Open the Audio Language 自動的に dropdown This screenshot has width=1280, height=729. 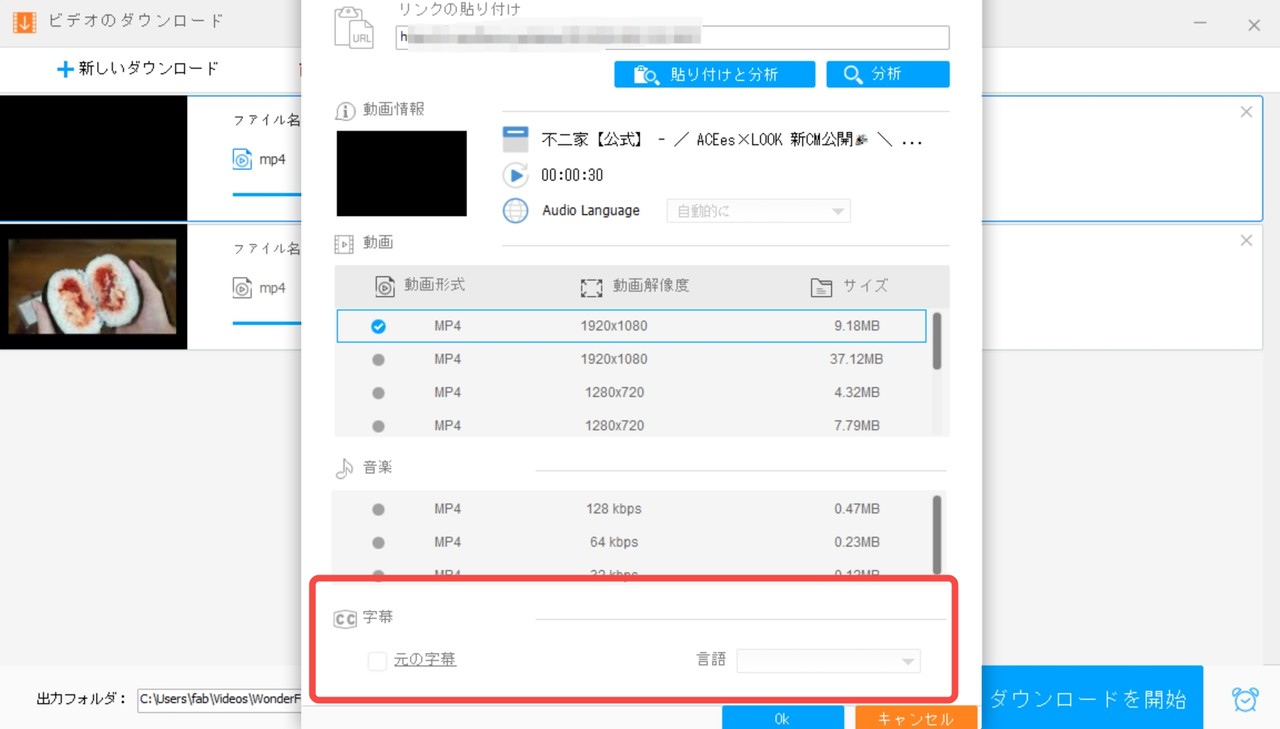click(758, 210)
